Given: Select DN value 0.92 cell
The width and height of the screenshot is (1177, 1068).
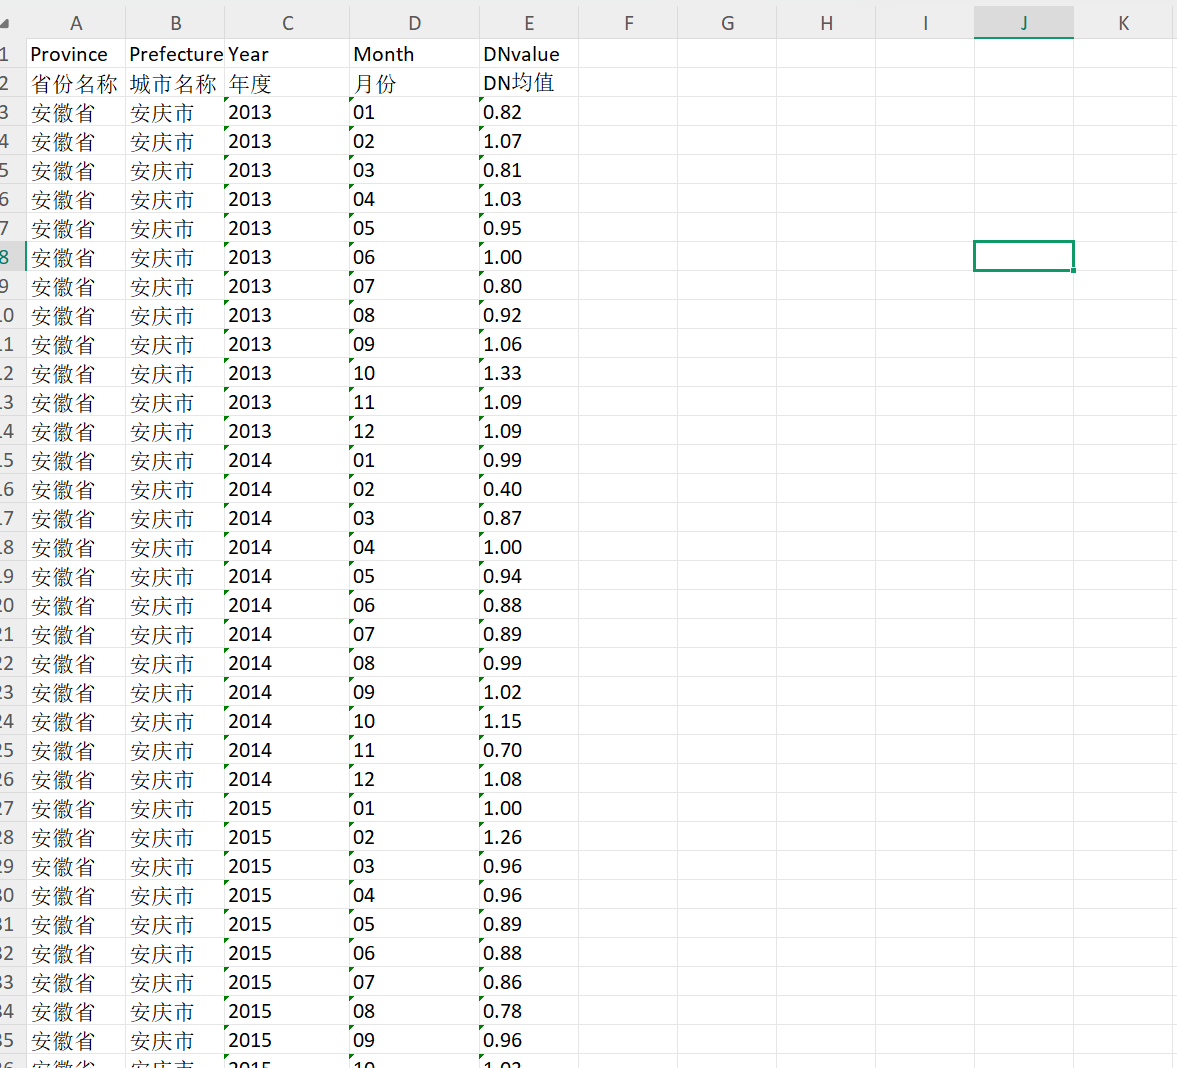Looking at the screenshot, I should tap(529, 315).
